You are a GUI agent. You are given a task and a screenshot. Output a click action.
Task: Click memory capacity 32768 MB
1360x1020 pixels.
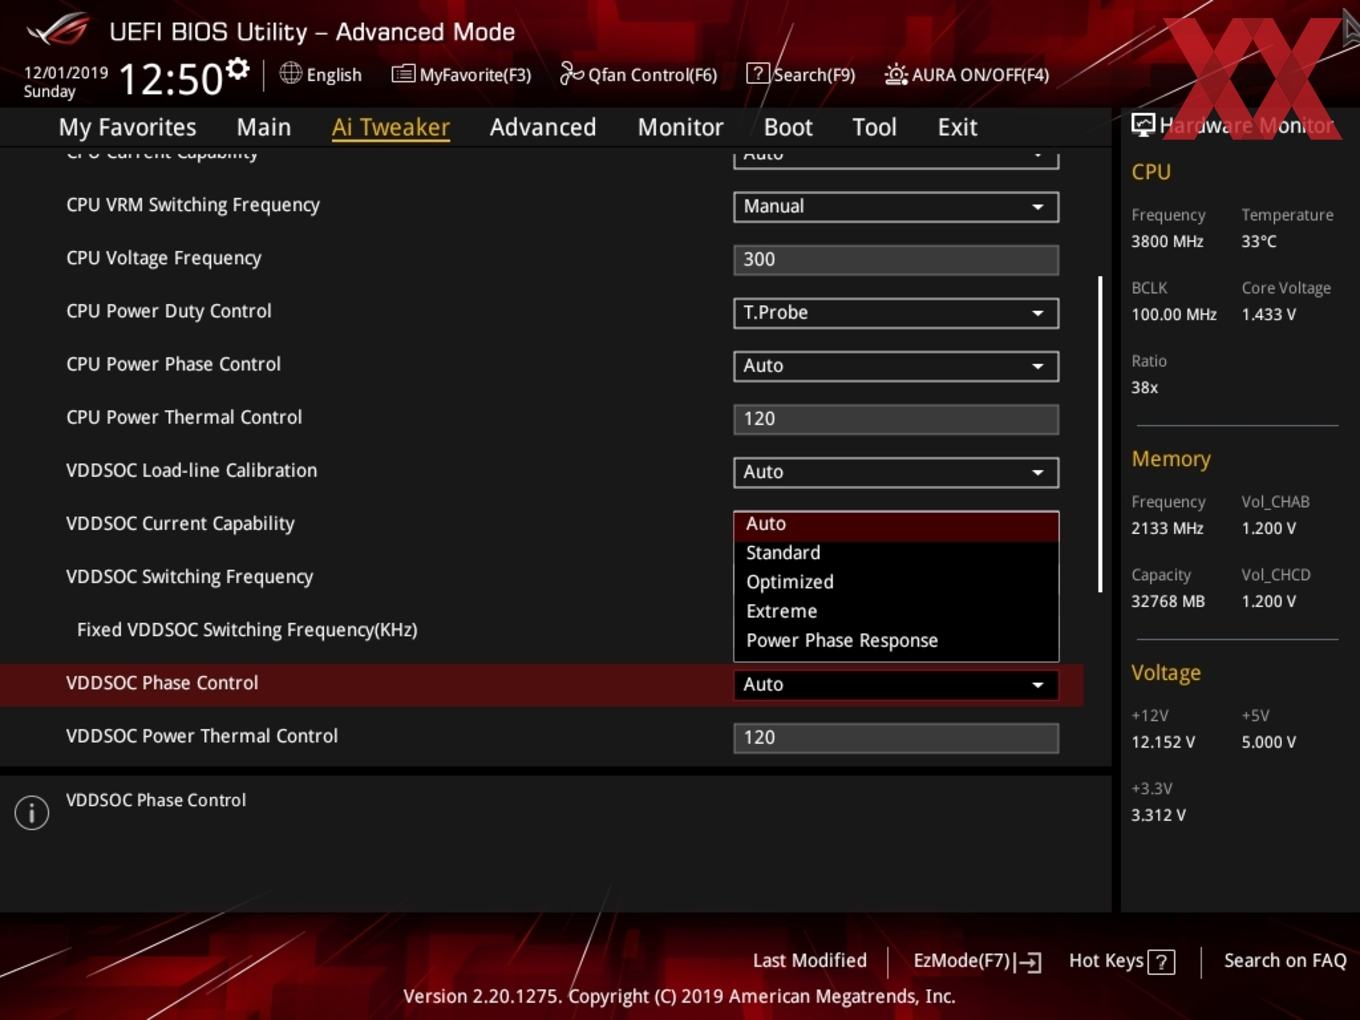1168,601
